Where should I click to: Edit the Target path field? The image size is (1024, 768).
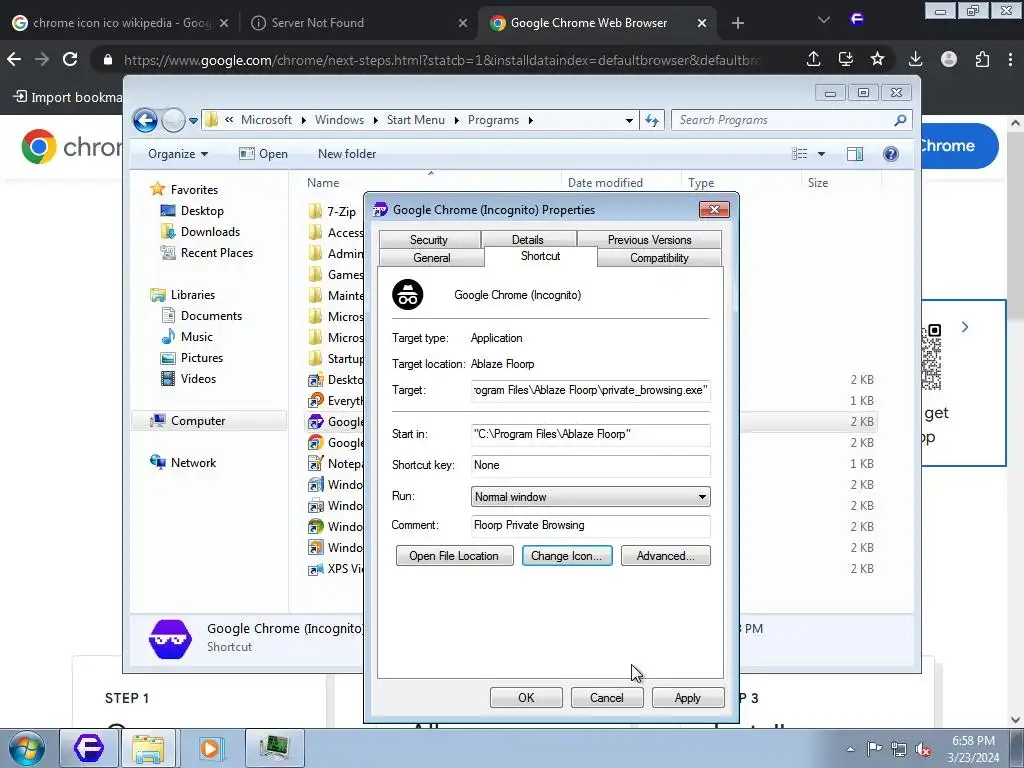(590, 390)
